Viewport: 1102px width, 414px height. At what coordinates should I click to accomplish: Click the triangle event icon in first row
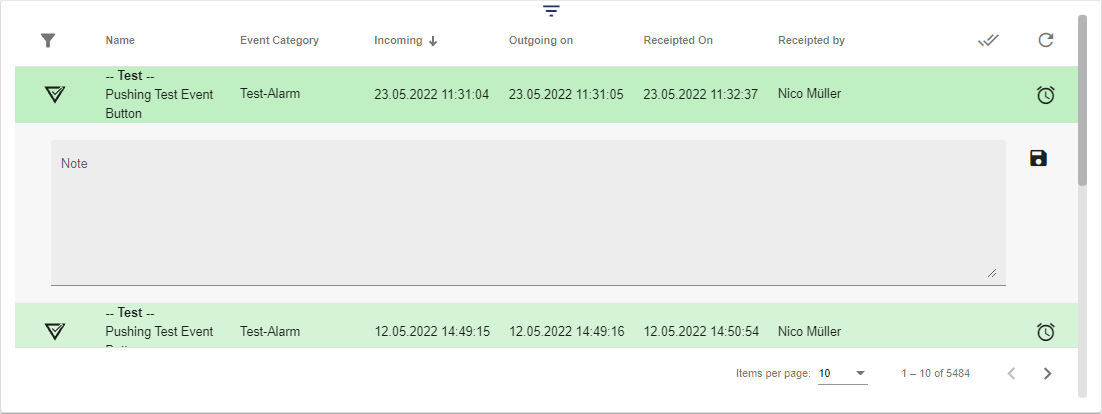tap(55, 94)
